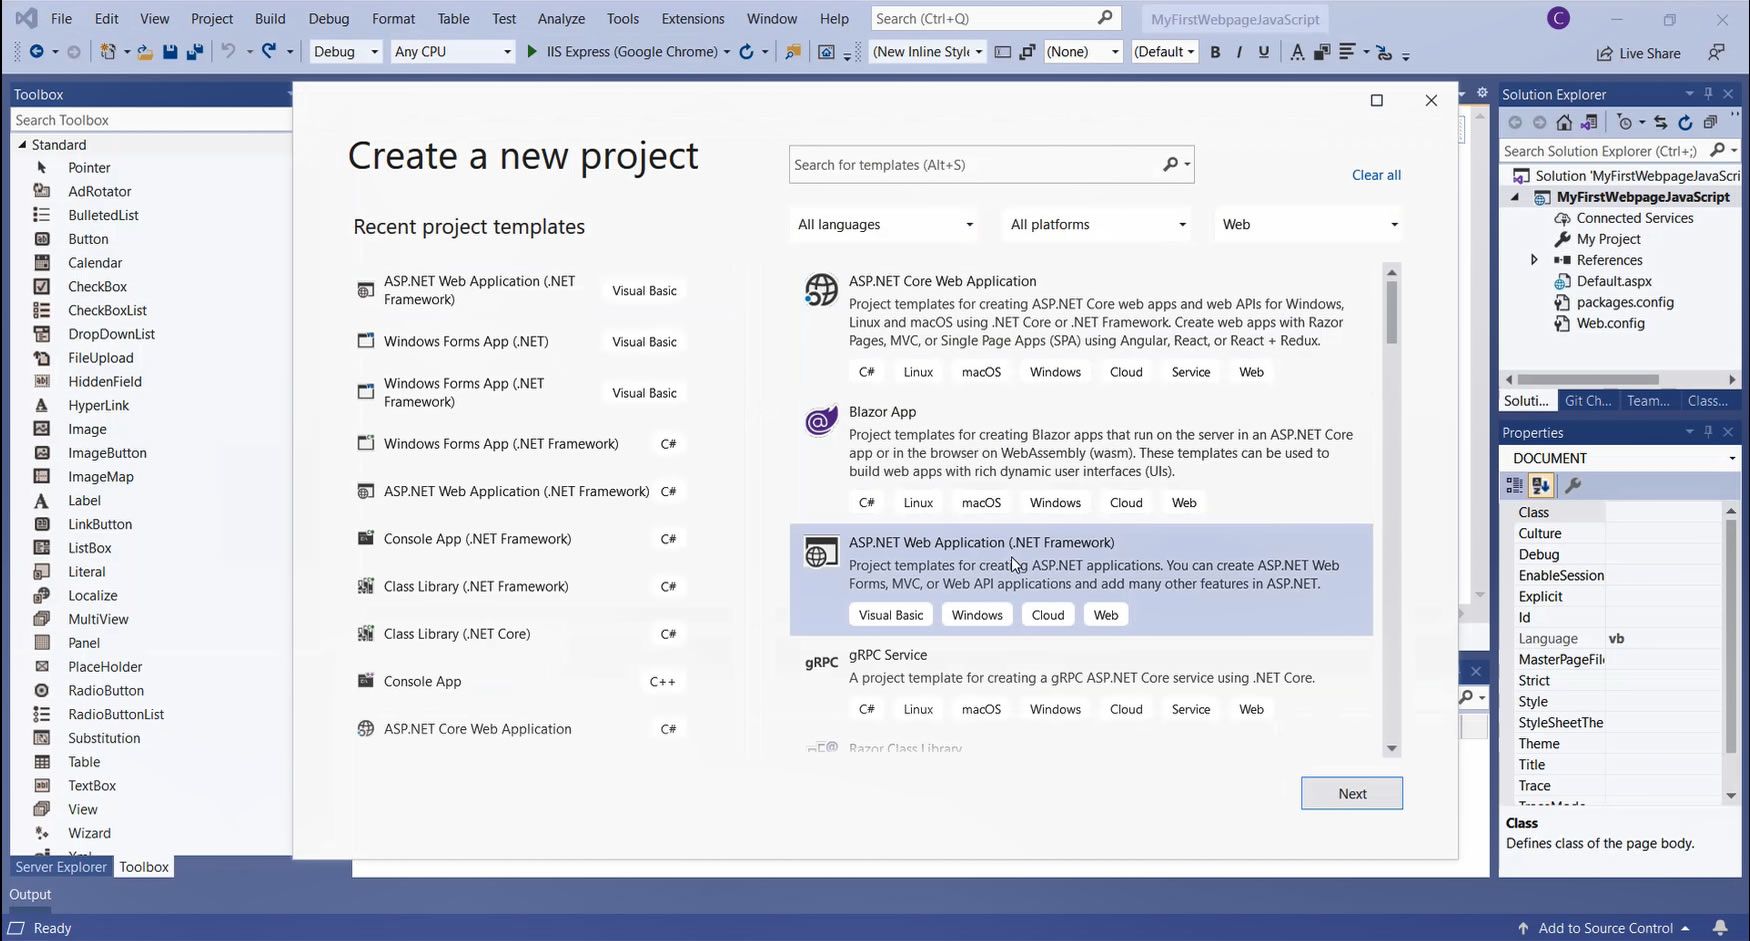Open the notifications bell in status bar

point(1720,928)
